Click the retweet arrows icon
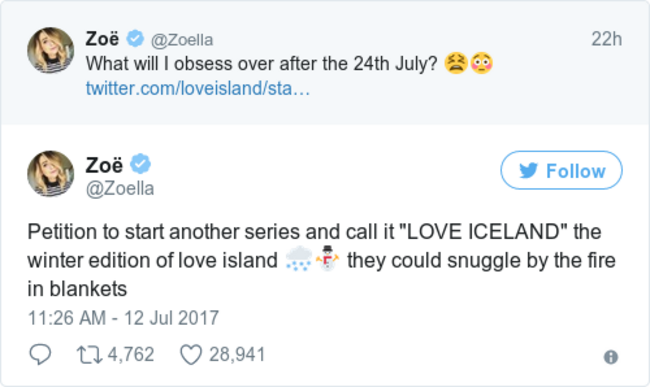 pos(90,355)
